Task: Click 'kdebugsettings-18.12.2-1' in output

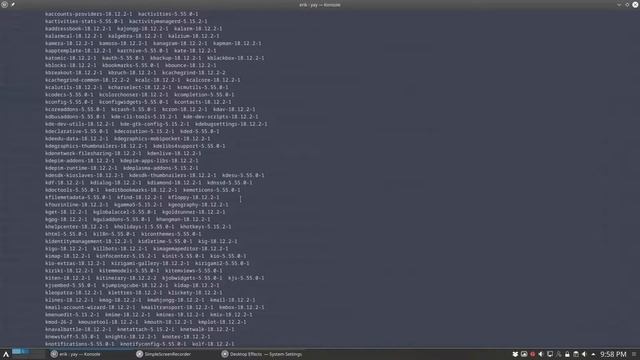Action: coord(231,124)
